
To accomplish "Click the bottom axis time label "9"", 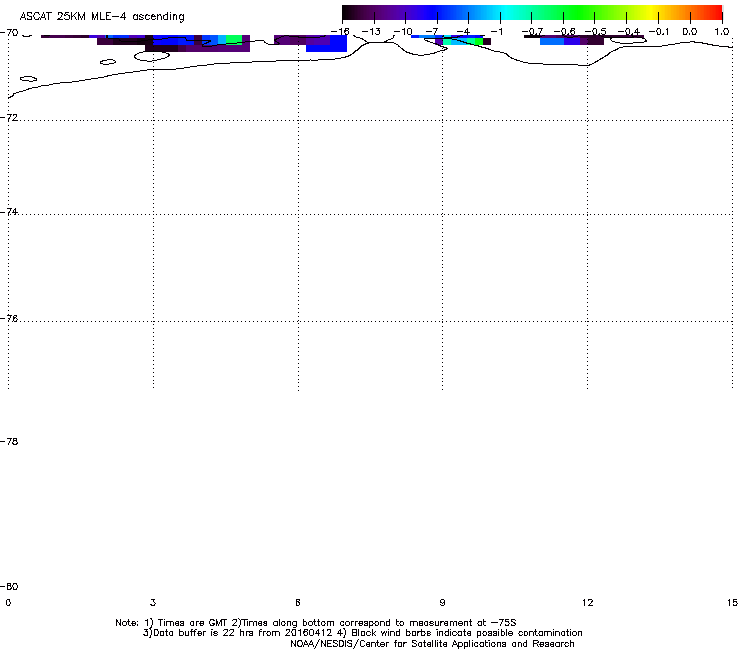I will click(x=442, y=602).
